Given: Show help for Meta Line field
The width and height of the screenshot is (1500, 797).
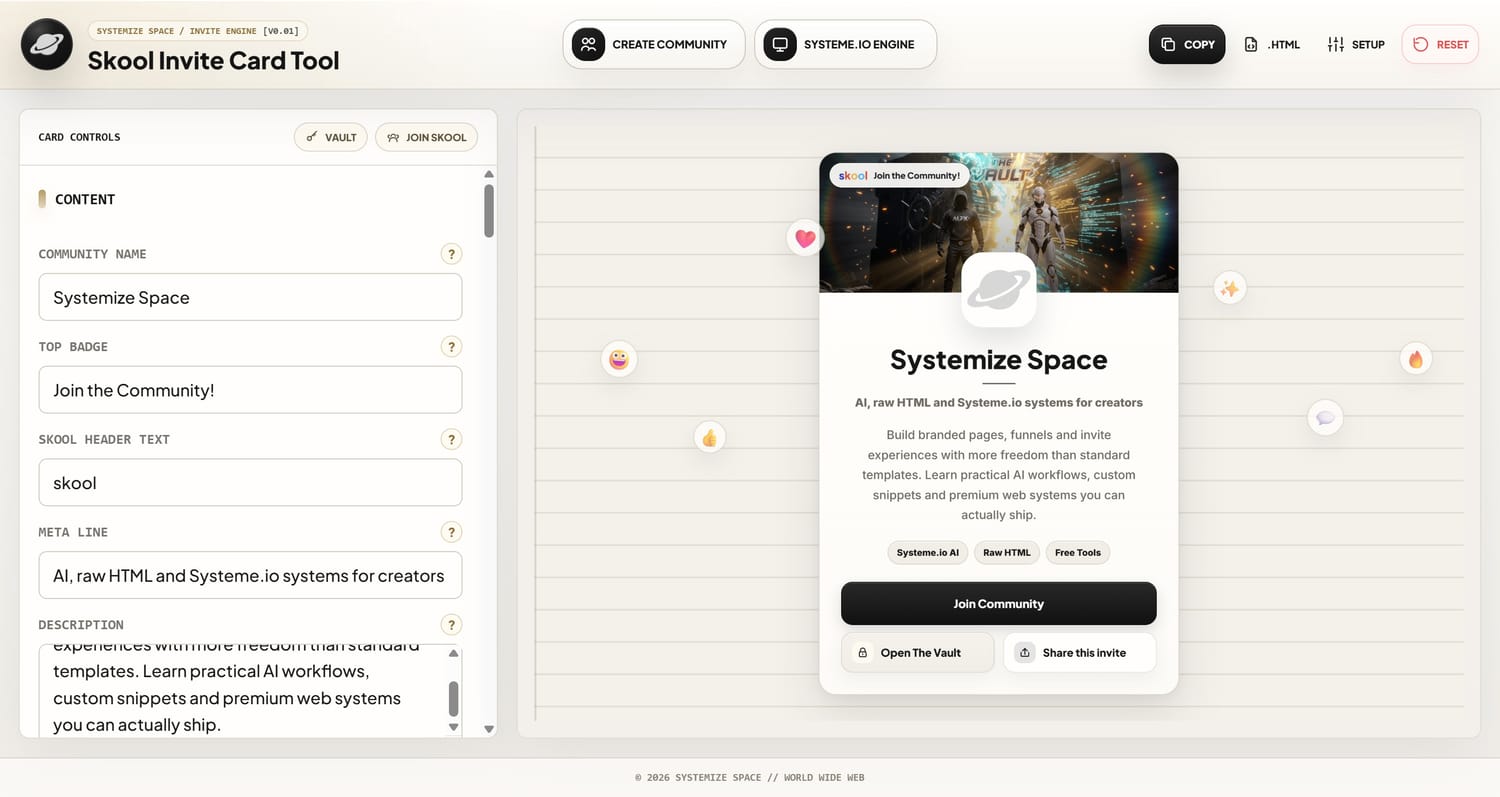Looking at the screenshot, I should 451,532.
